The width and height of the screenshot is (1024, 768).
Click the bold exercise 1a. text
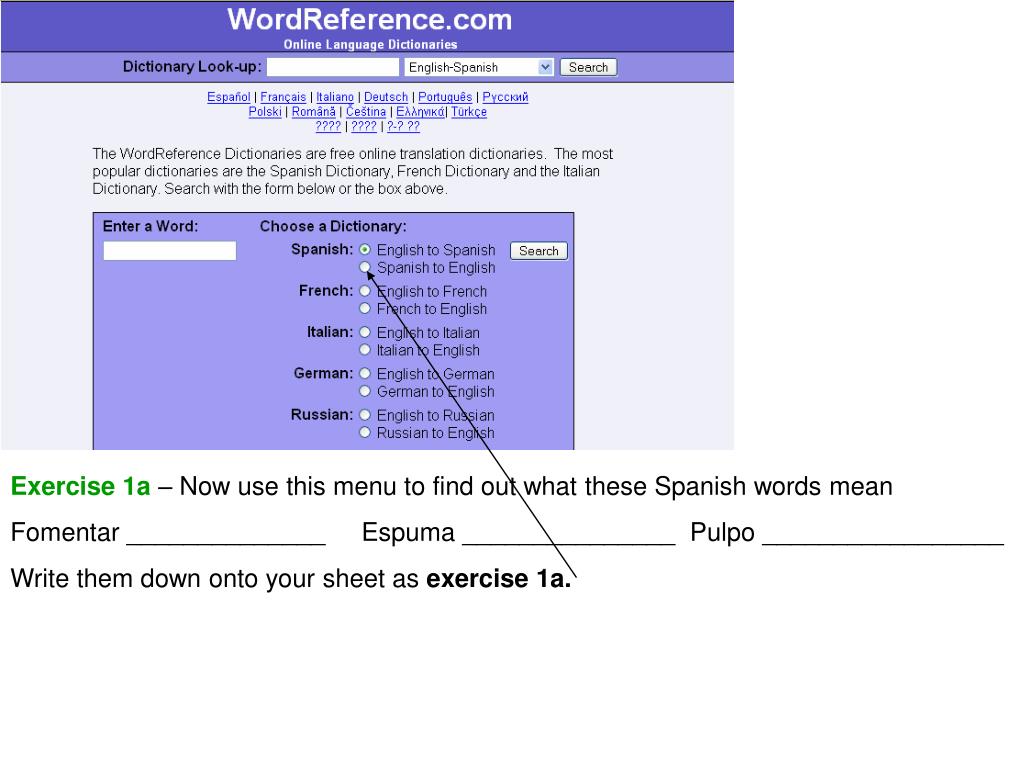(499, 579)
